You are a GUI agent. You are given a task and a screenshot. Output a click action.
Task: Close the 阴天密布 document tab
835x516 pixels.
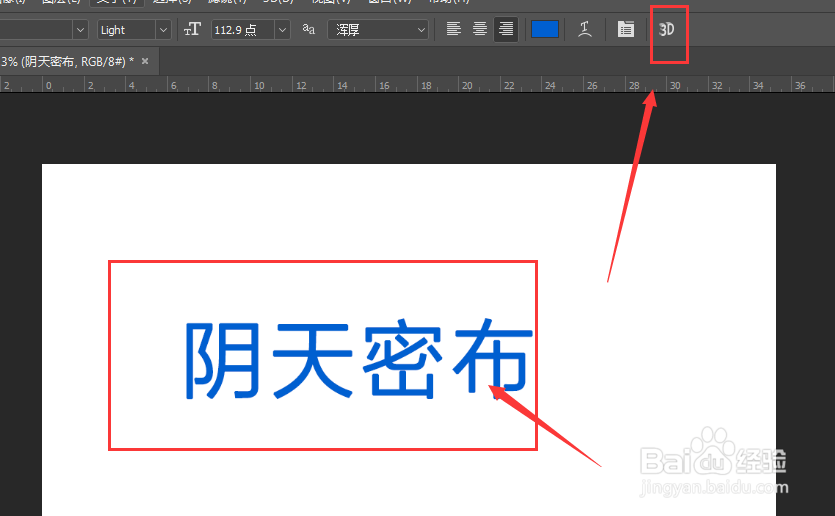pos(145,61)
